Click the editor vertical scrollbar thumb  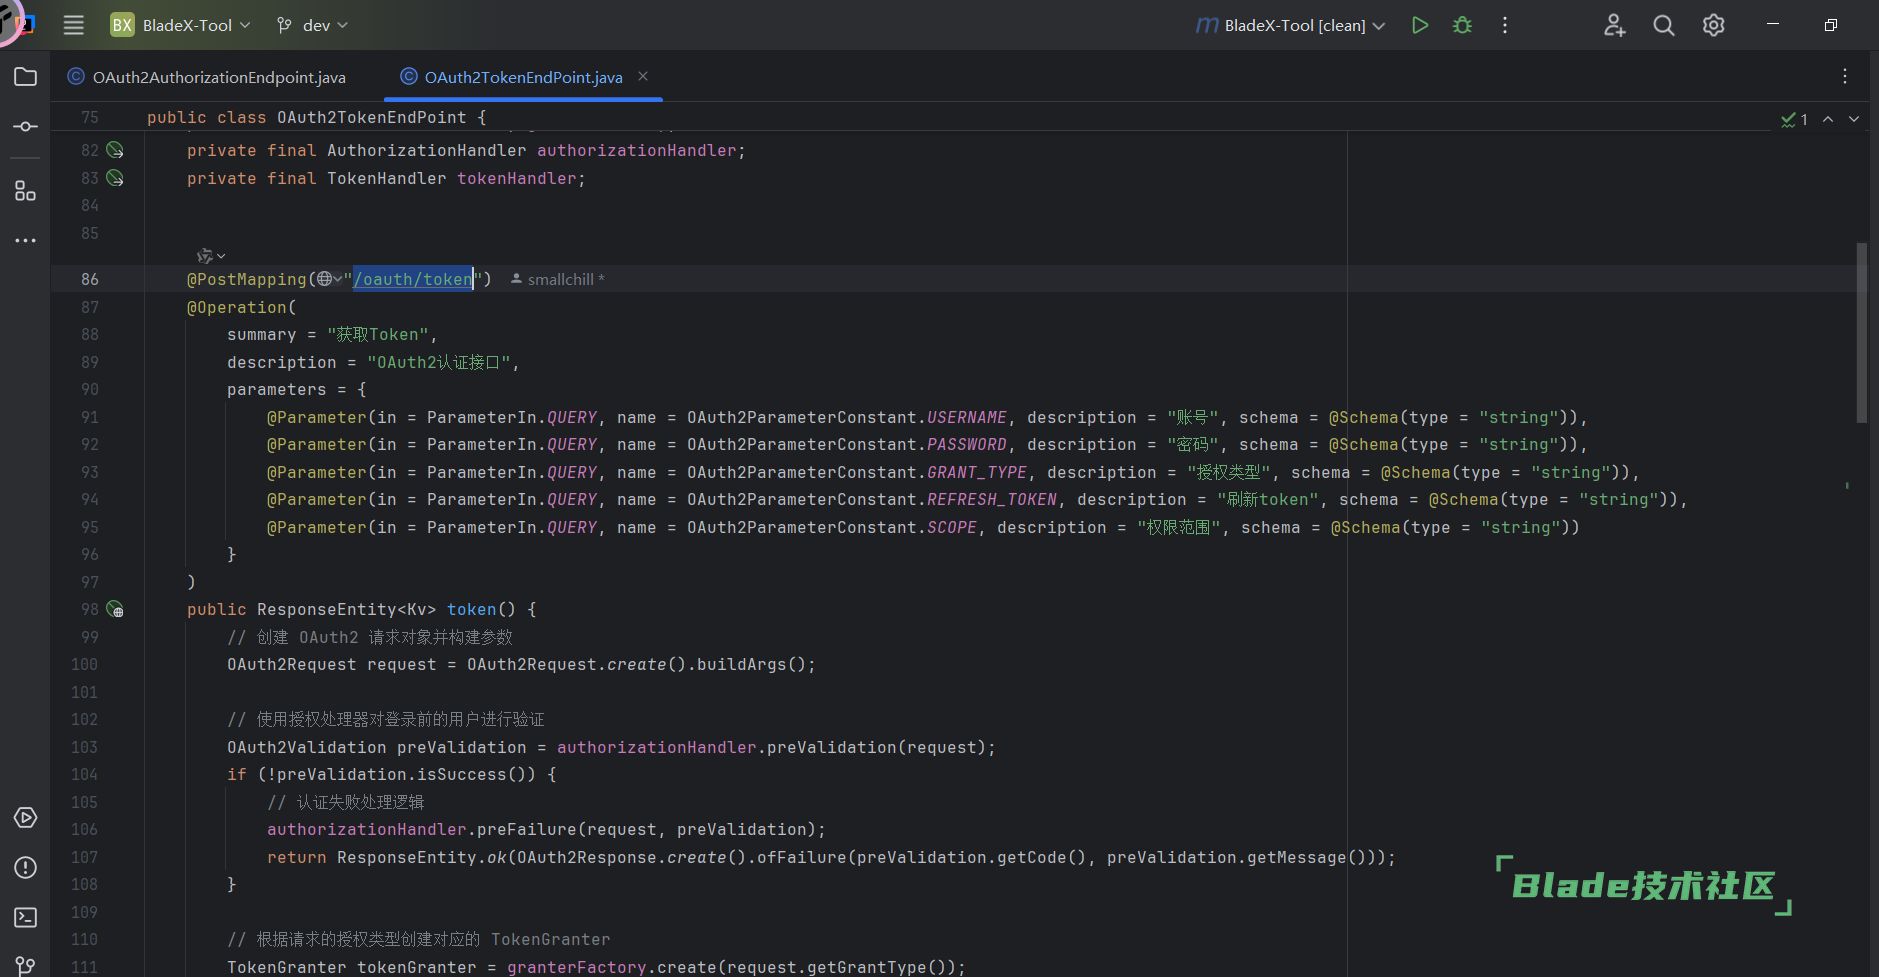1861,332
